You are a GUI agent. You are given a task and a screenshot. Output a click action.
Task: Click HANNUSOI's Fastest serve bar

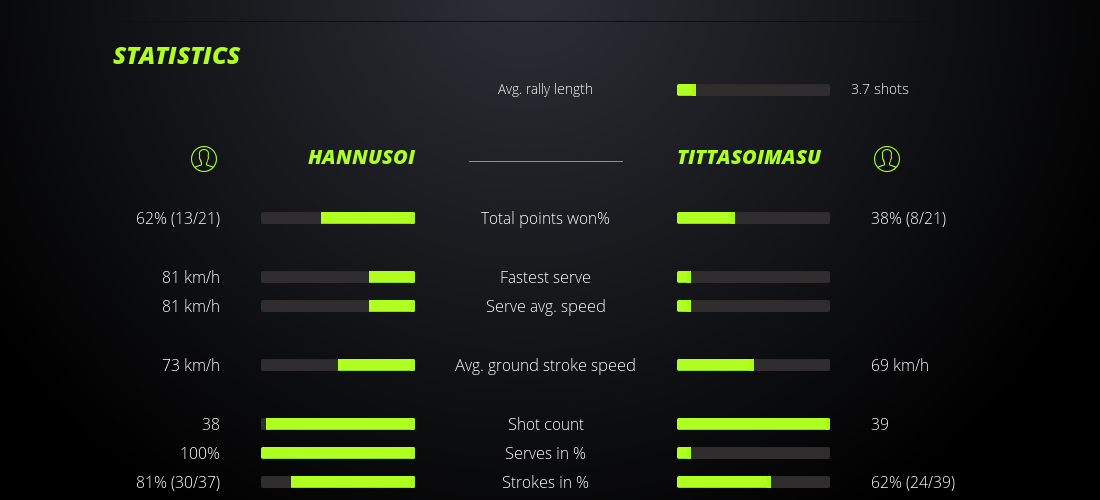tap(338, 277)
